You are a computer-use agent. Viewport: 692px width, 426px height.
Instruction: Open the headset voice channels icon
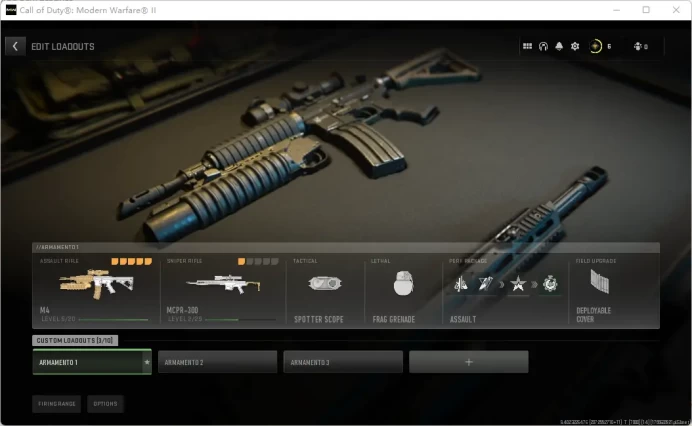click(x=543, y=46)
